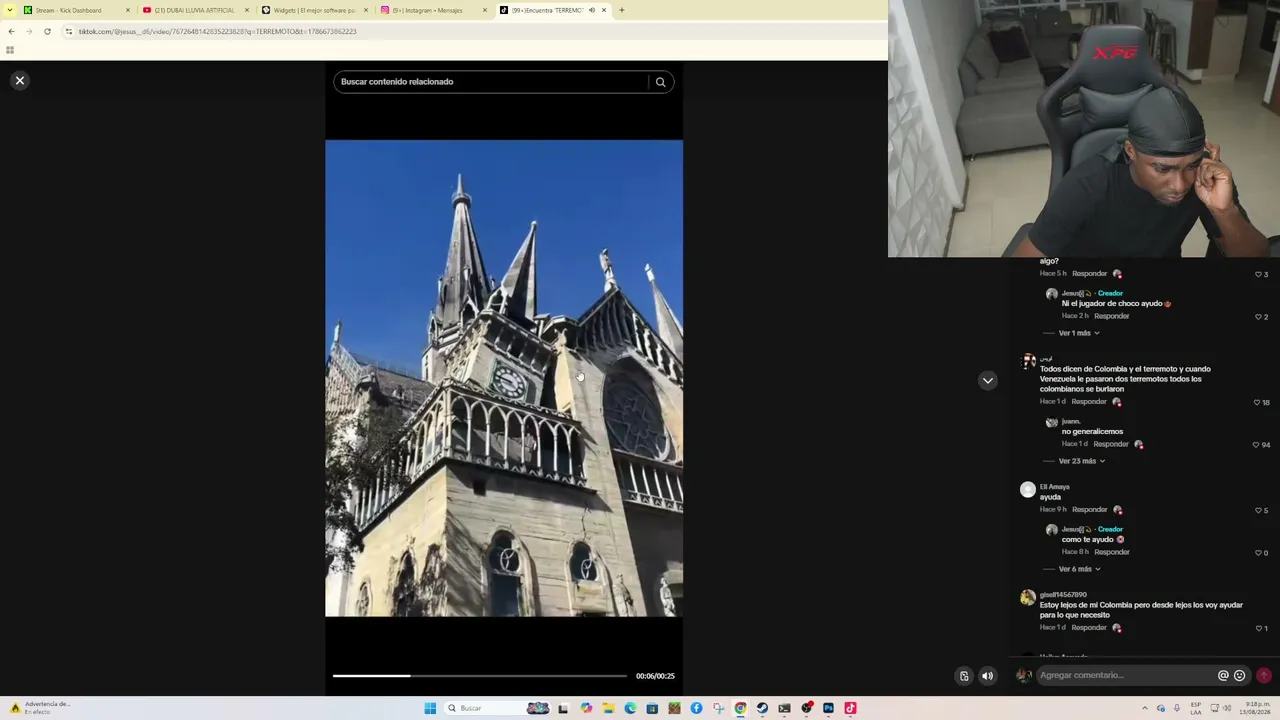Type in 'Buscar contenido relacionado' search field
This screenshot has height=720, width=1280.
coord(490,82)
